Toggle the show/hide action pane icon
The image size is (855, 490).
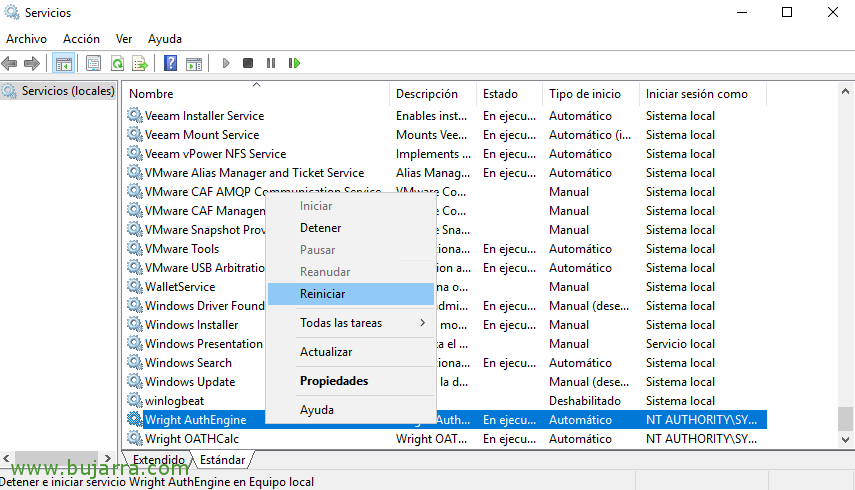pos(194,63)
